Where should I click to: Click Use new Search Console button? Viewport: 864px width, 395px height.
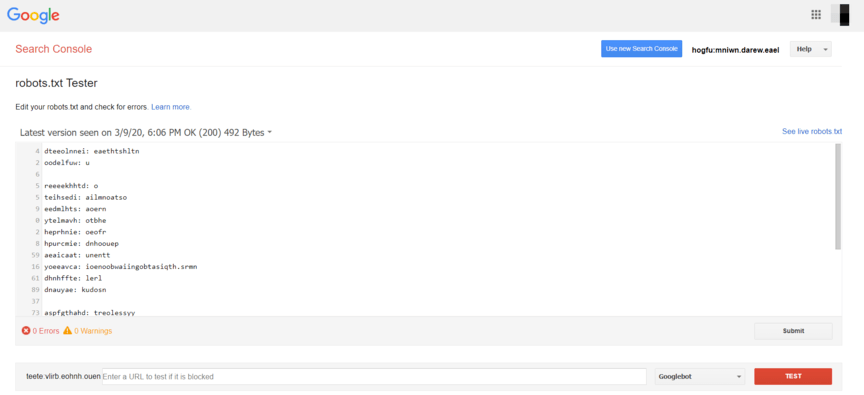click(x=641, y=48)
